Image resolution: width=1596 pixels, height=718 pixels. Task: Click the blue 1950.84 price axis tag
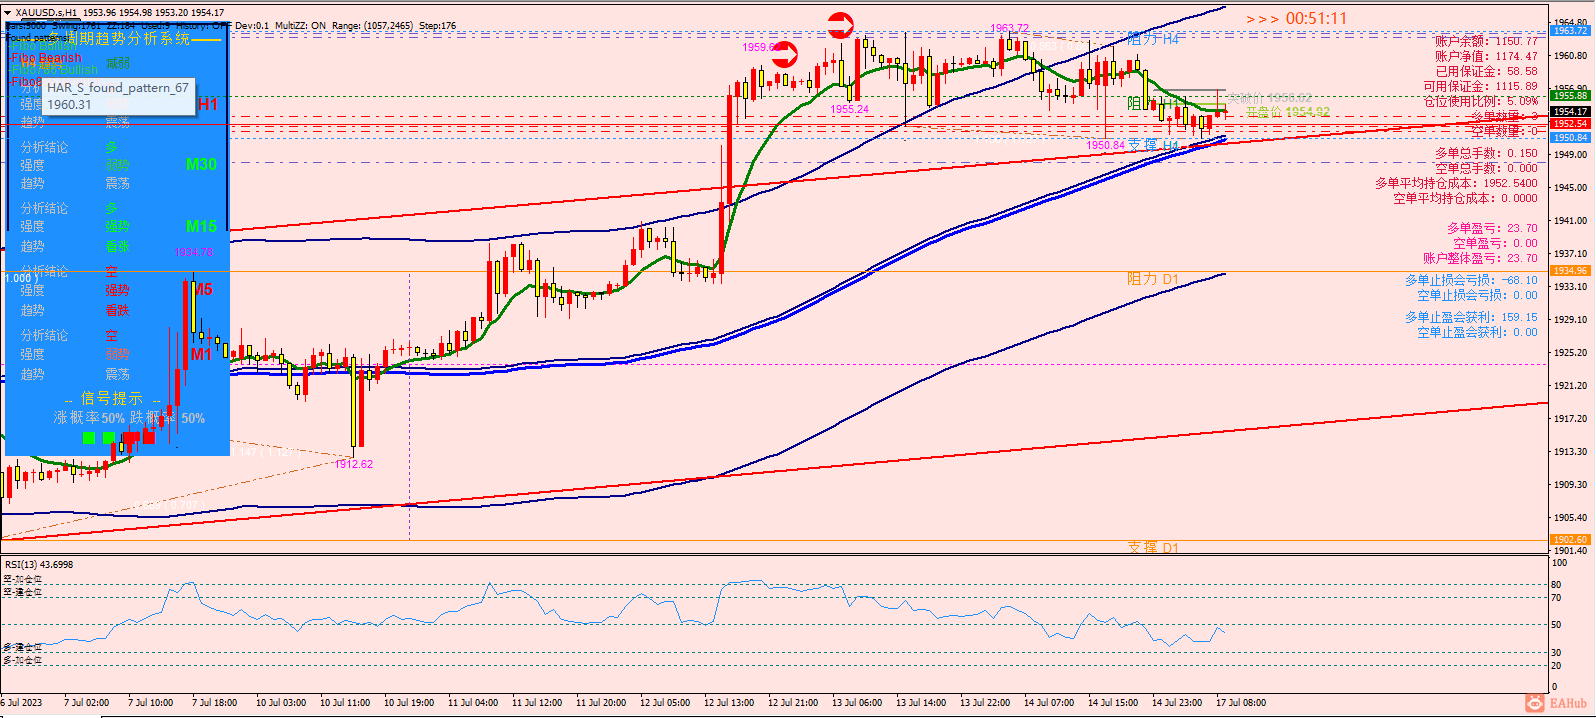tap(1570, 138)
